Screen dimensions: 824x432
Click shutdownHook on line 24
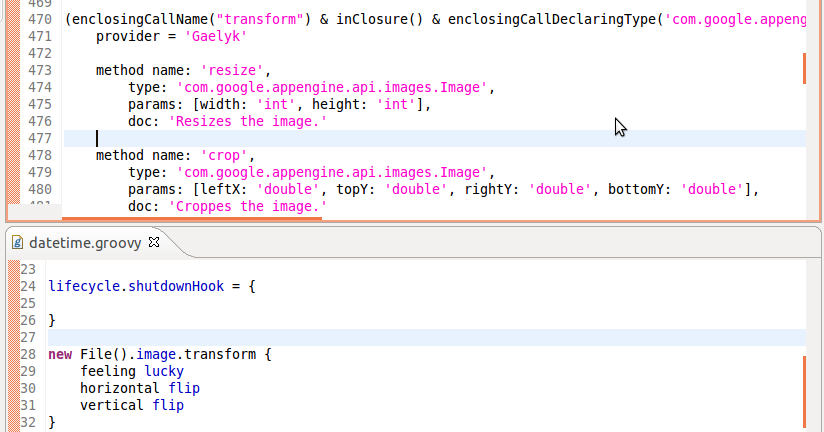pyautogui.click(x=176, y=286)
